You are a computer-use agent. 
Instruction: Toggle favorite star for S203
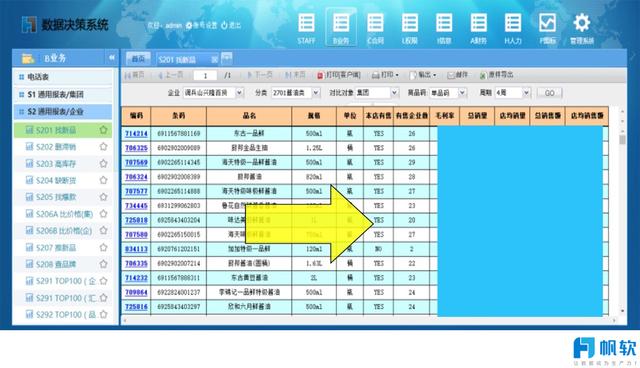tap(104, 164)
